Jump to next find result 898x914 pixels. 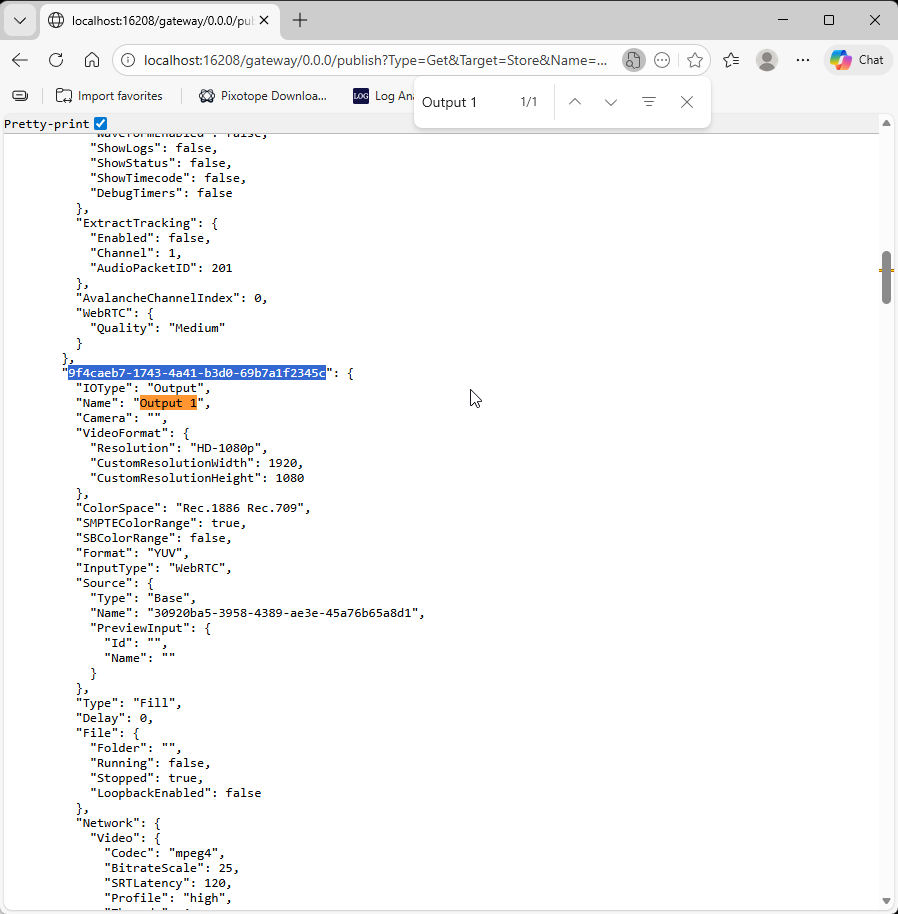point(611,102)
